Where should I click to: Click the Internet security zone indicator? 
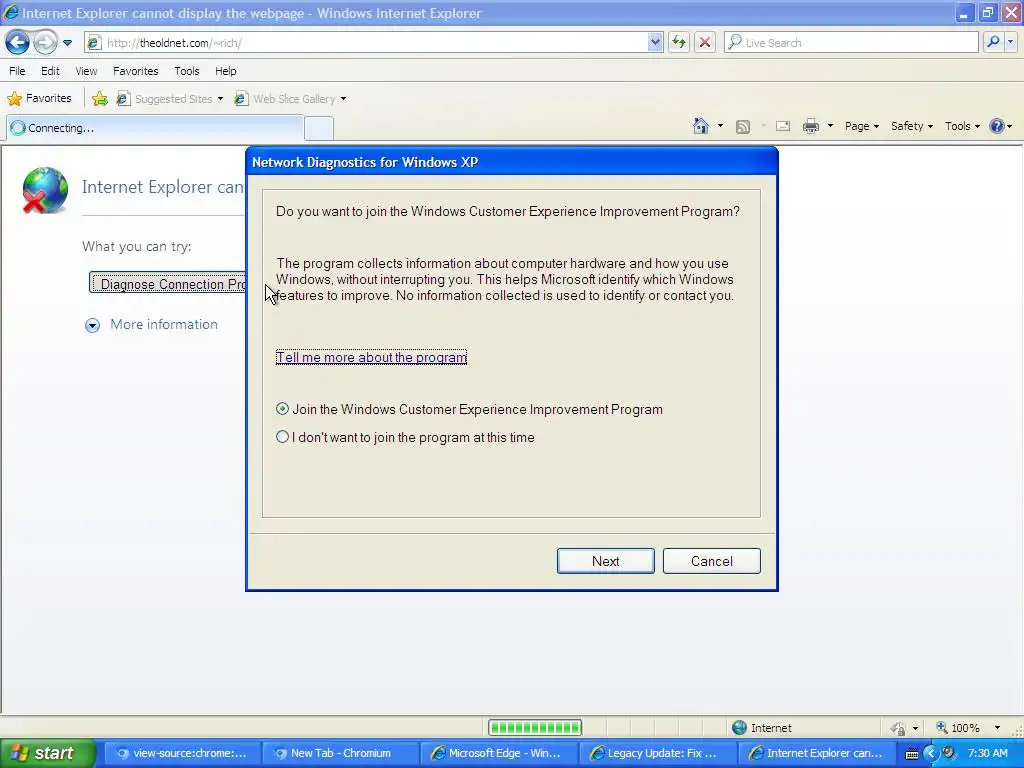(761, 728)
